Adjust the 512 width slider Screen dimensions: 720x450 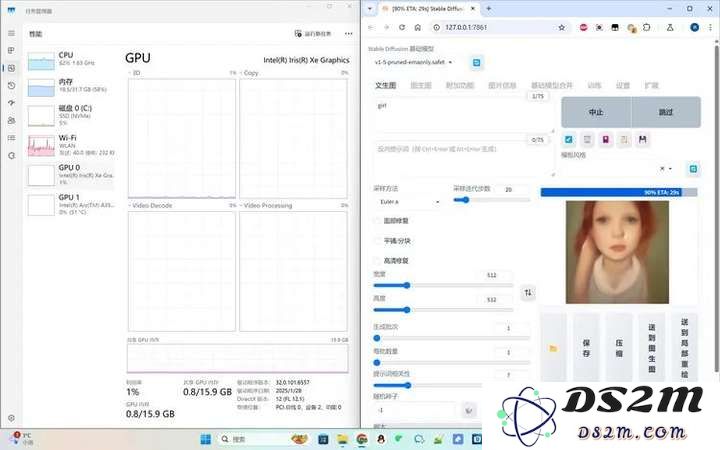(443, 285)
